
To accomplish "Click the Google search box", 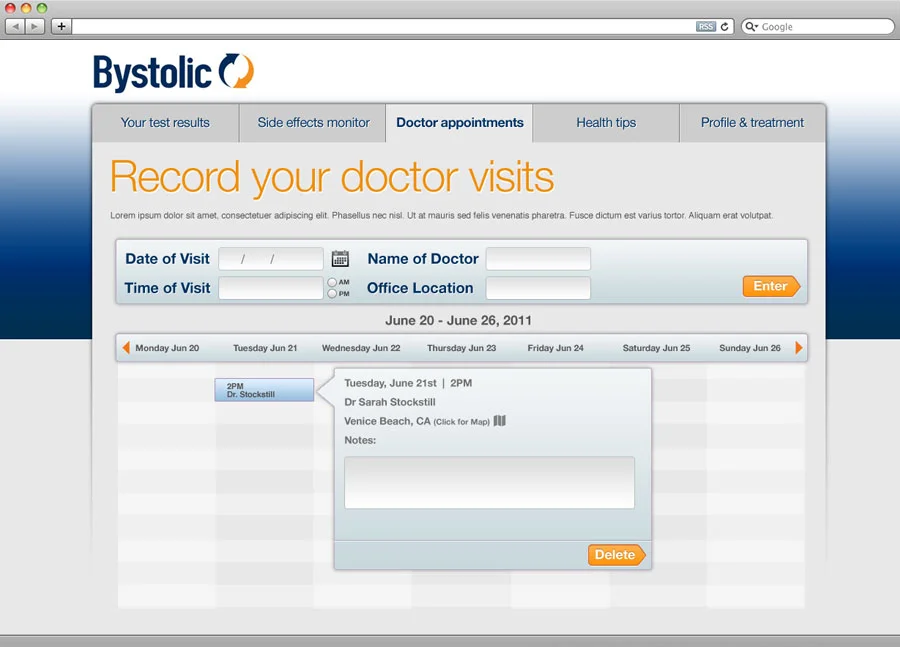I will [818, 26].
